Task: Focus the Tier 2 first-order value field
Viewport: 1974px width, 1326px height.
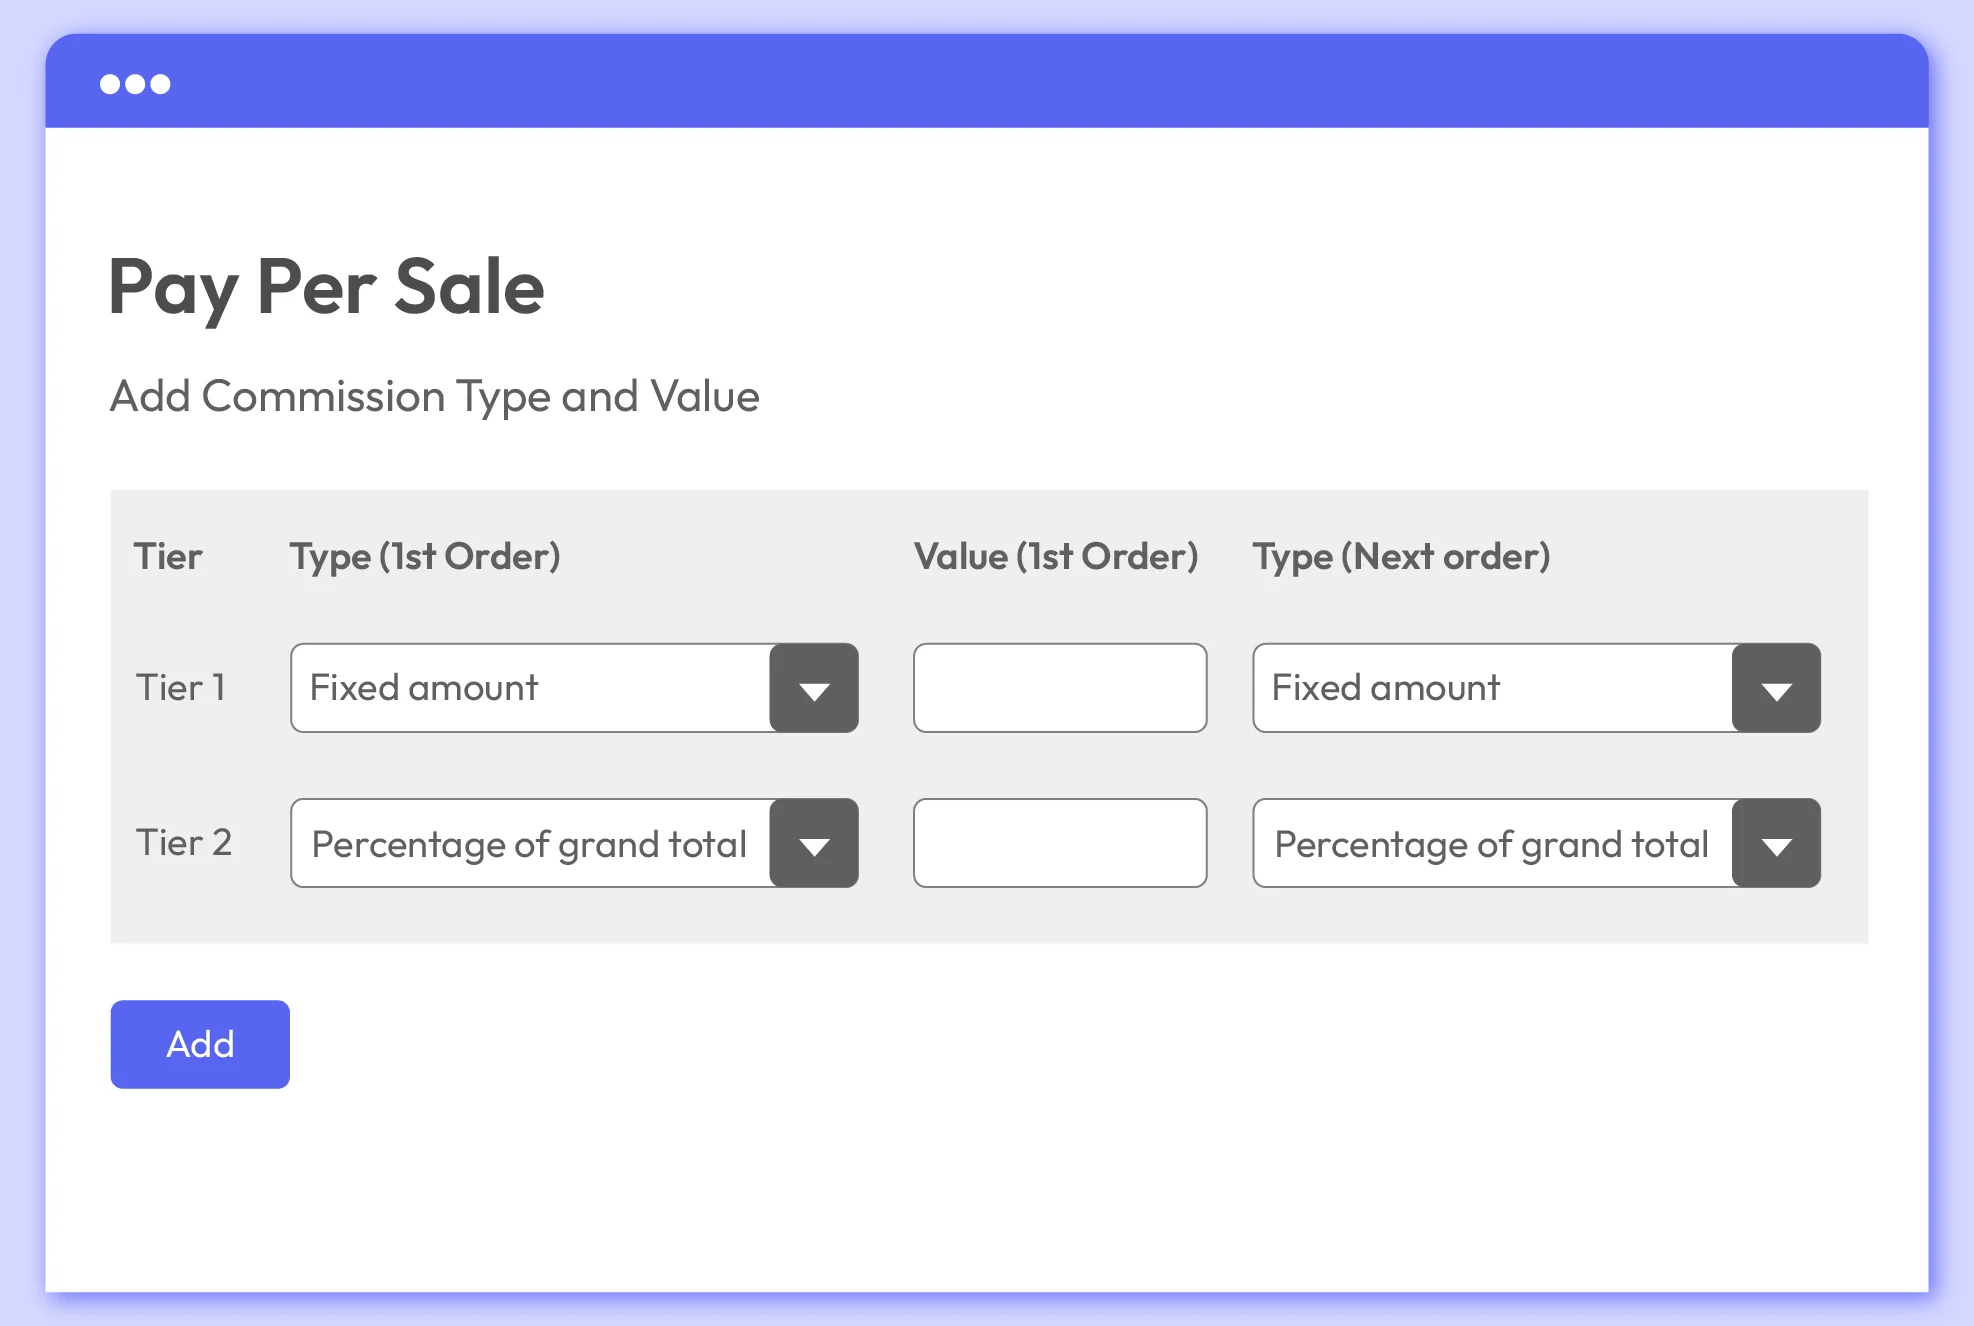Action: 1060,843
